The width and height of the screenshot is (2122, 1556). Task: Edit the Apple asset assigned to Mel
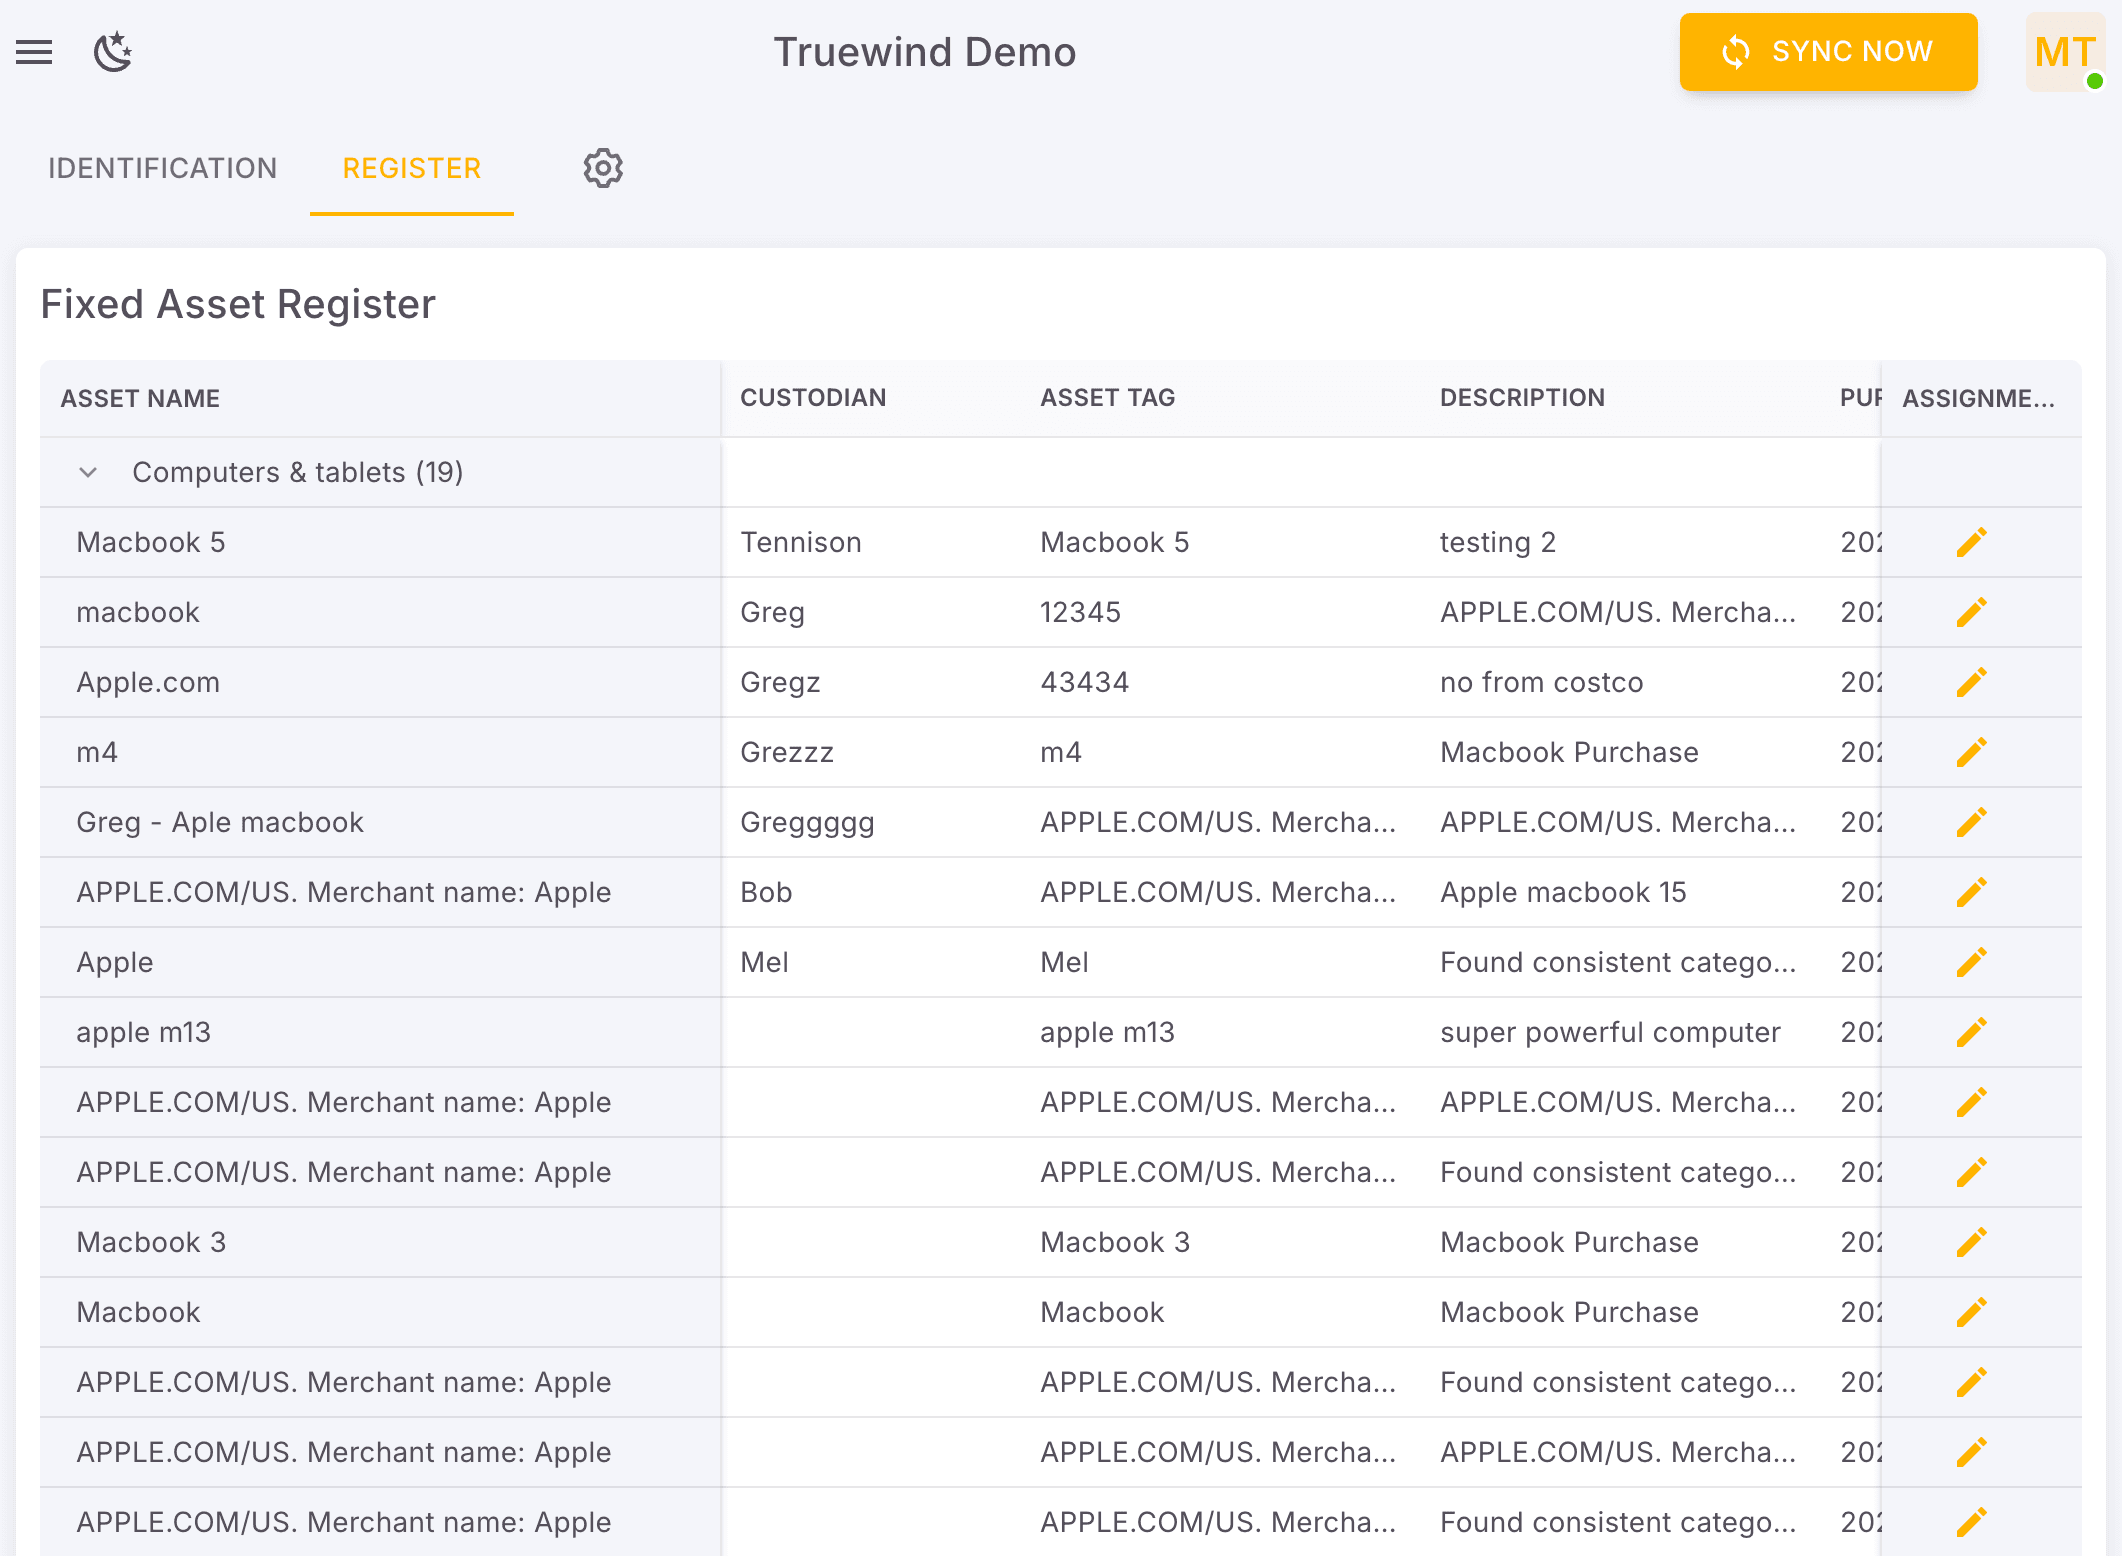tap(1969, 961)
